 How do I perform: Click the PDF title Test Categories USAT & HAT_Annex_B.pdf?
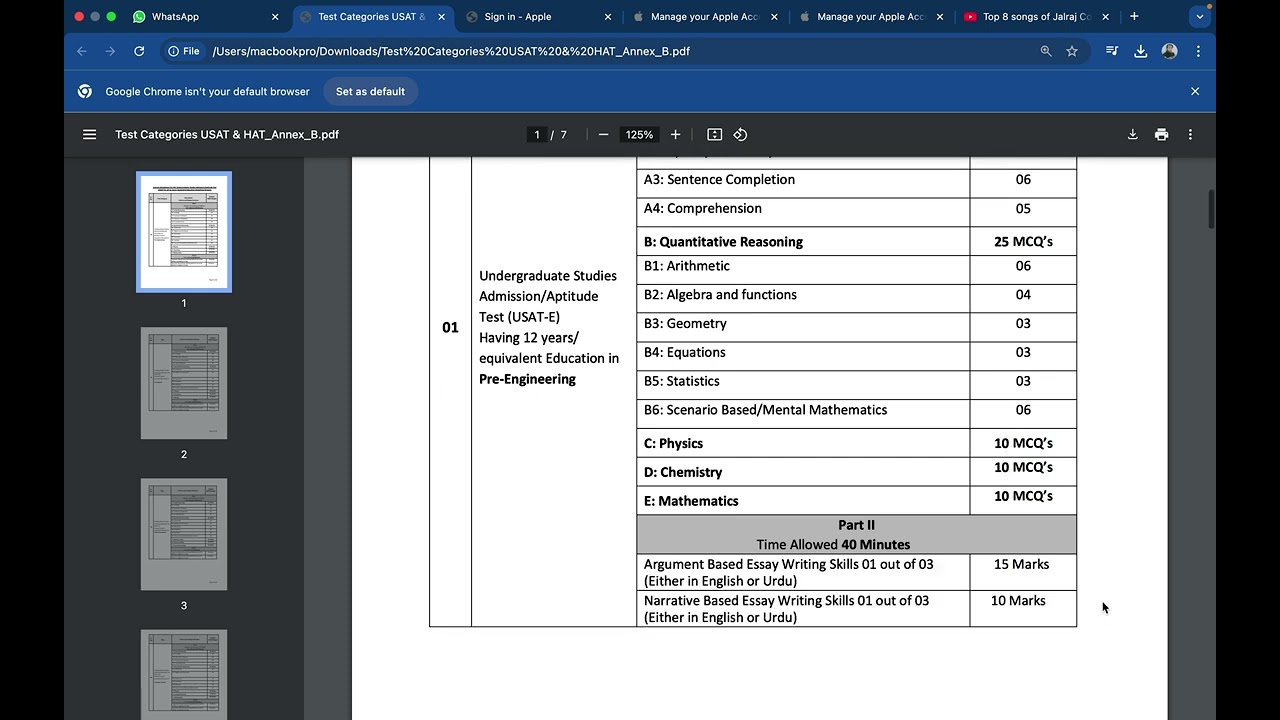pos(227,134)
